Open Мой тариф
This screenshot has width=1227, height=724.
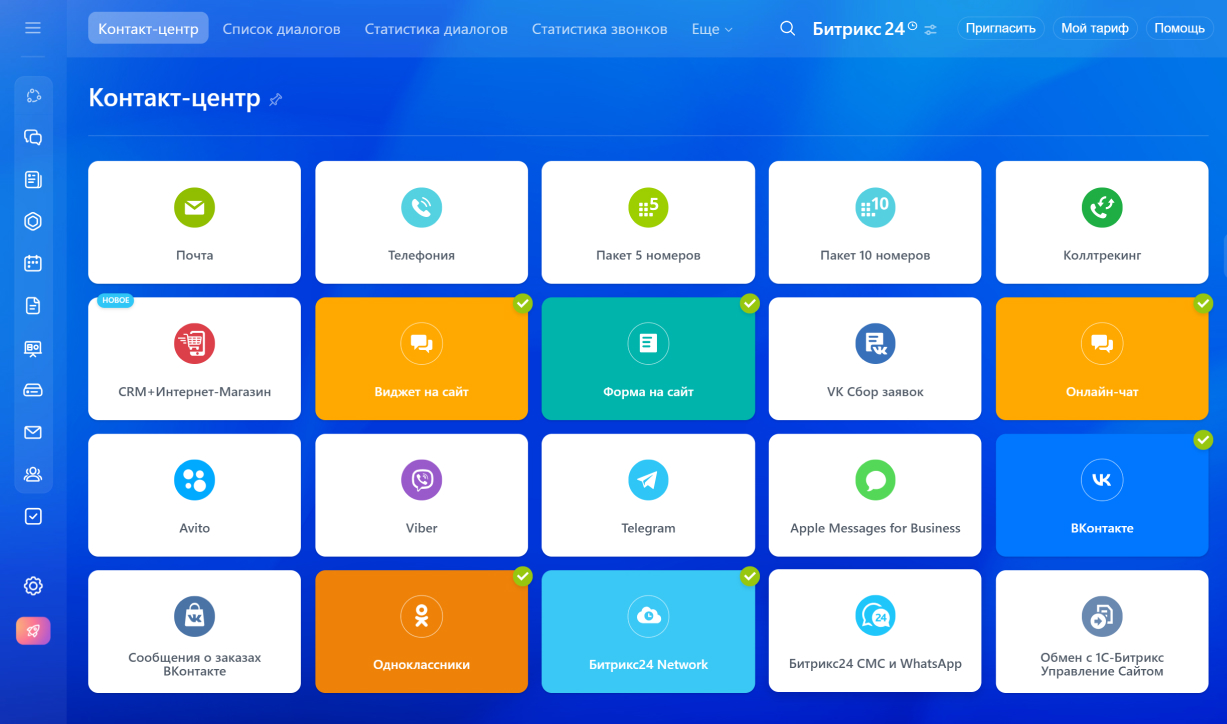1095,28
